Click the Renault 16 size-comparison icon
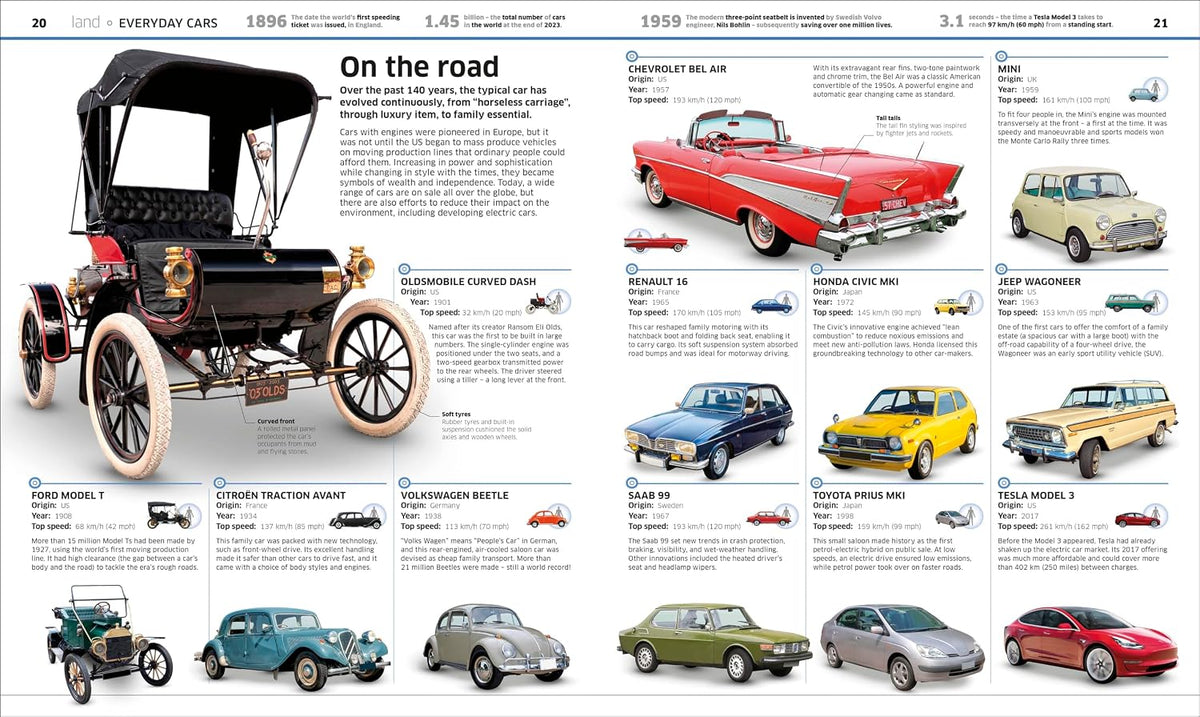Screen dimensions: 1200x717 tap(774, 304)
